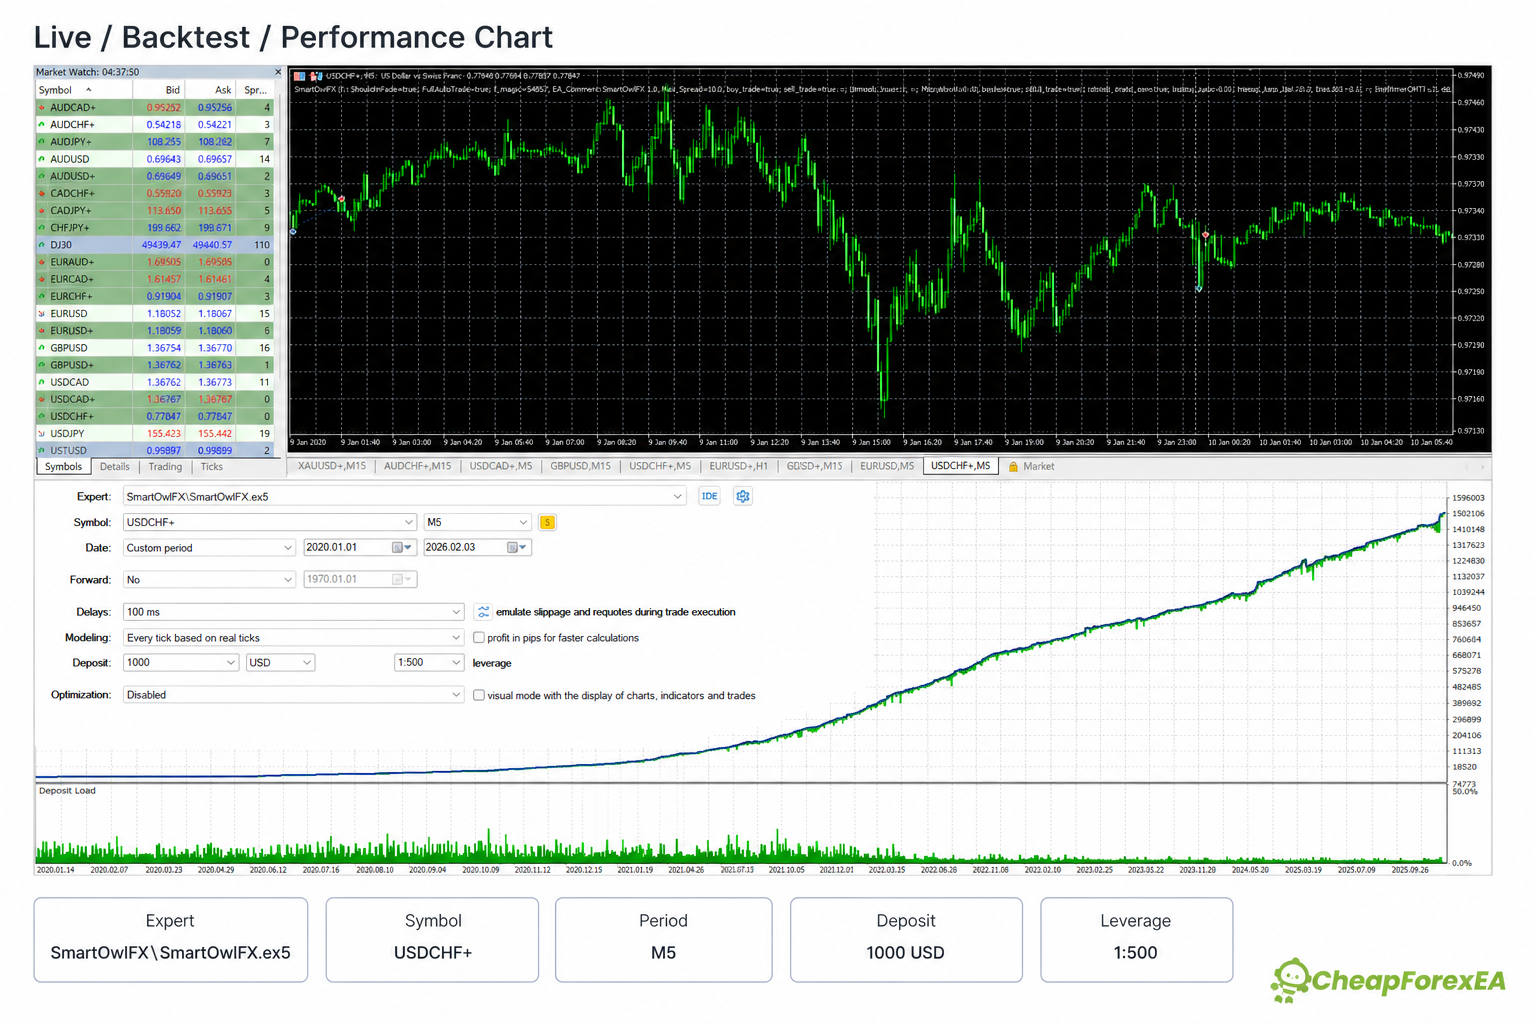Click the yellow symbol specification icon
The width and height of the screenshot is (1536, 1024).
click(547, 522)
